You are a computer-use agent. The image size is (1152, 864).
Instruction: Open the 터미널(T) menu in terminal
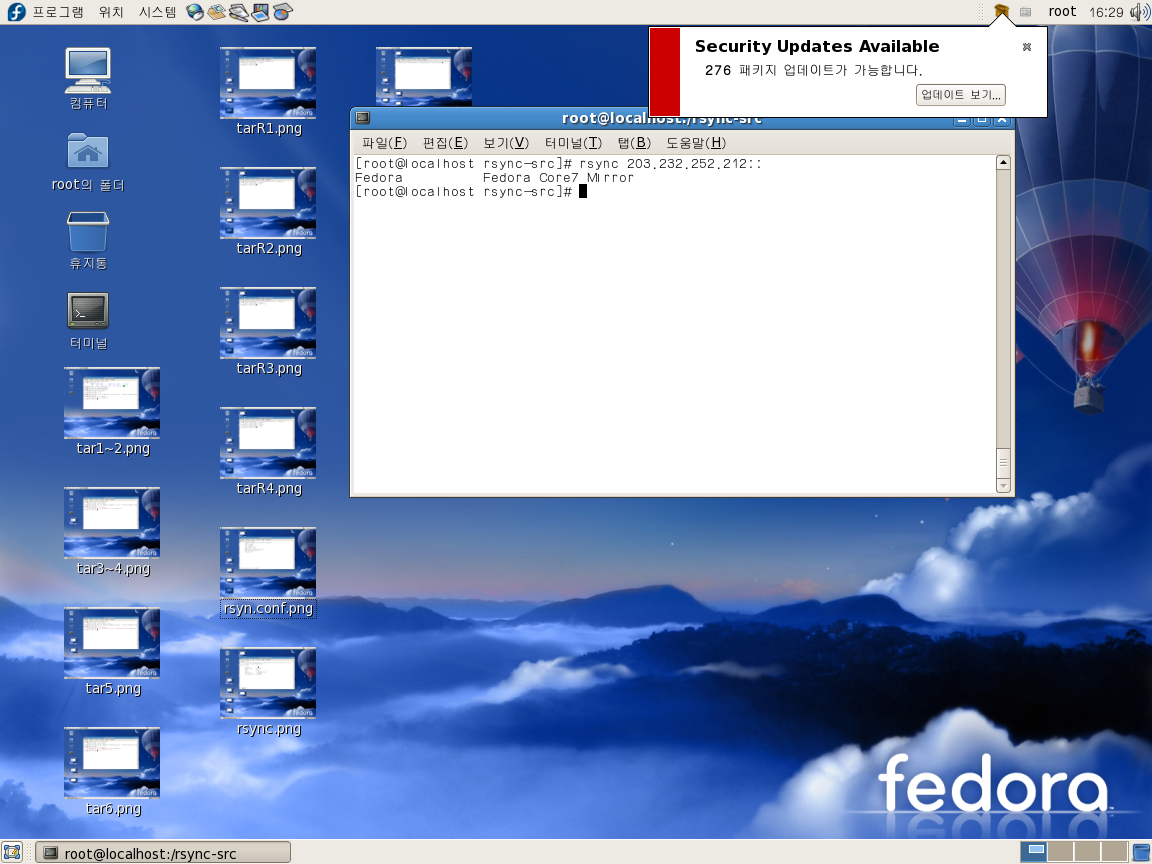pyautogui.click(x=573, y=143)
